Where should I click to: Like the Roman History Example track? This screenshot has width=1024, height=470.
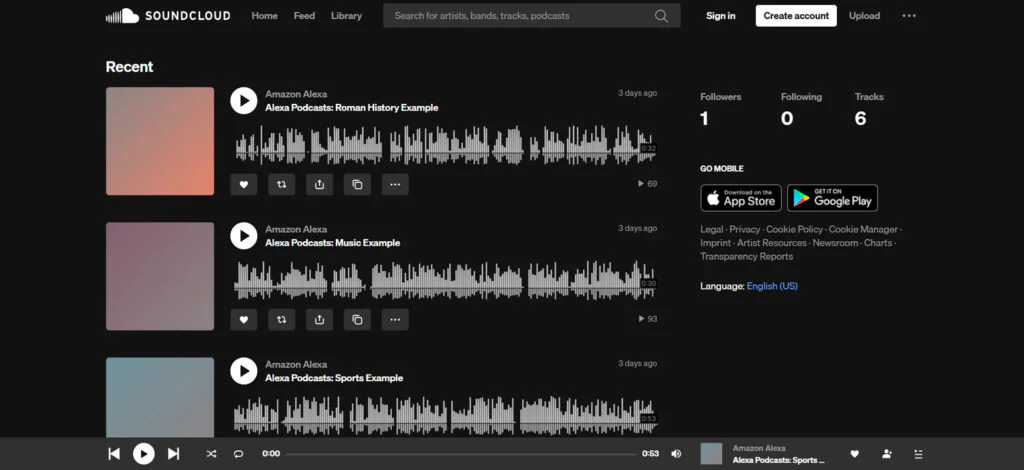pos(244,185)
